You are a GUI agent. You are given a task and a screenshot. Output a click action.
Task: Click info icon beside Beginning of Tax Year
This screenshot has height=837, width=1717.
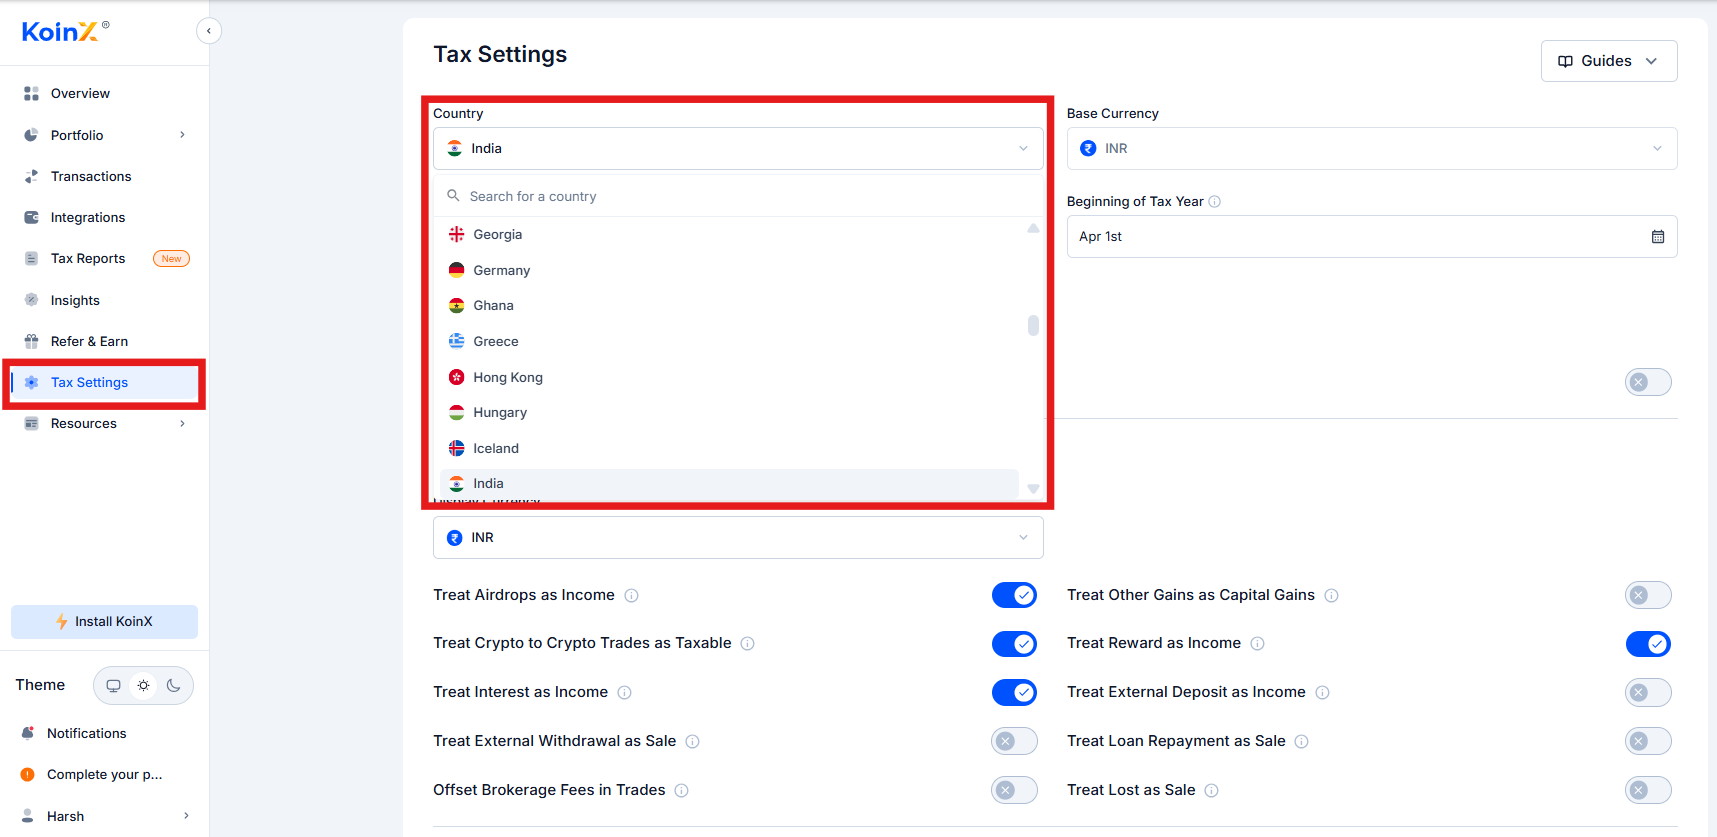pyautogui.click(x=1215, y=202)
